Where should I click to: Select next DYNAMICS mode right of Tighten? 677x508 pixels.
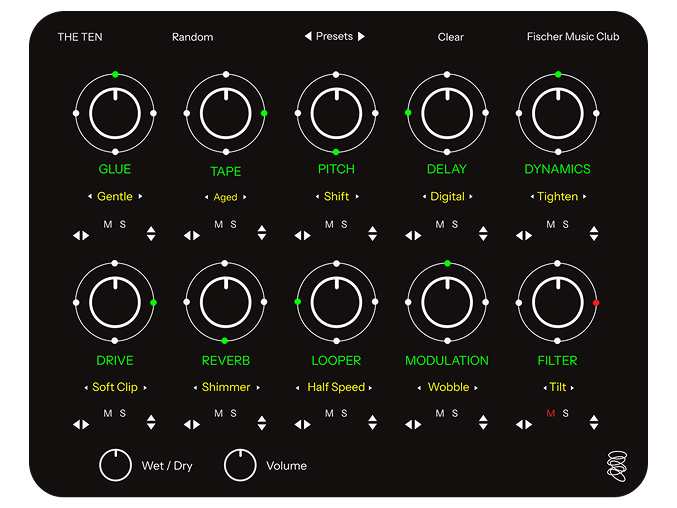(x=585, y=196)
